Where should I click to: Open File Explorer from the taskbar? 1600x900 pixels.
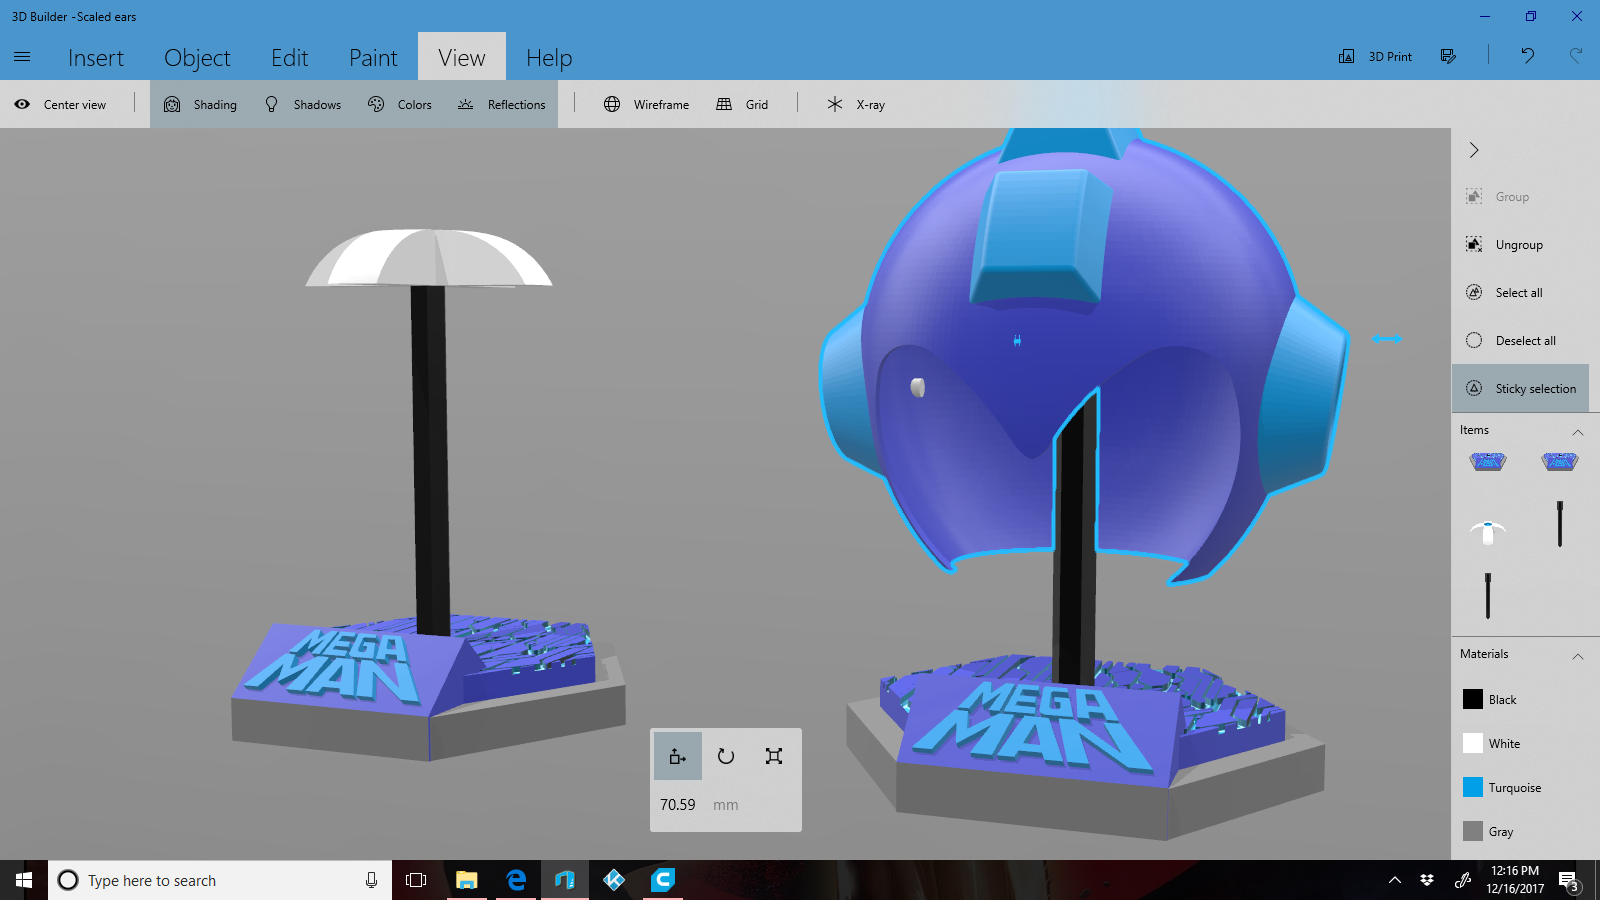(x=466, y=880)
